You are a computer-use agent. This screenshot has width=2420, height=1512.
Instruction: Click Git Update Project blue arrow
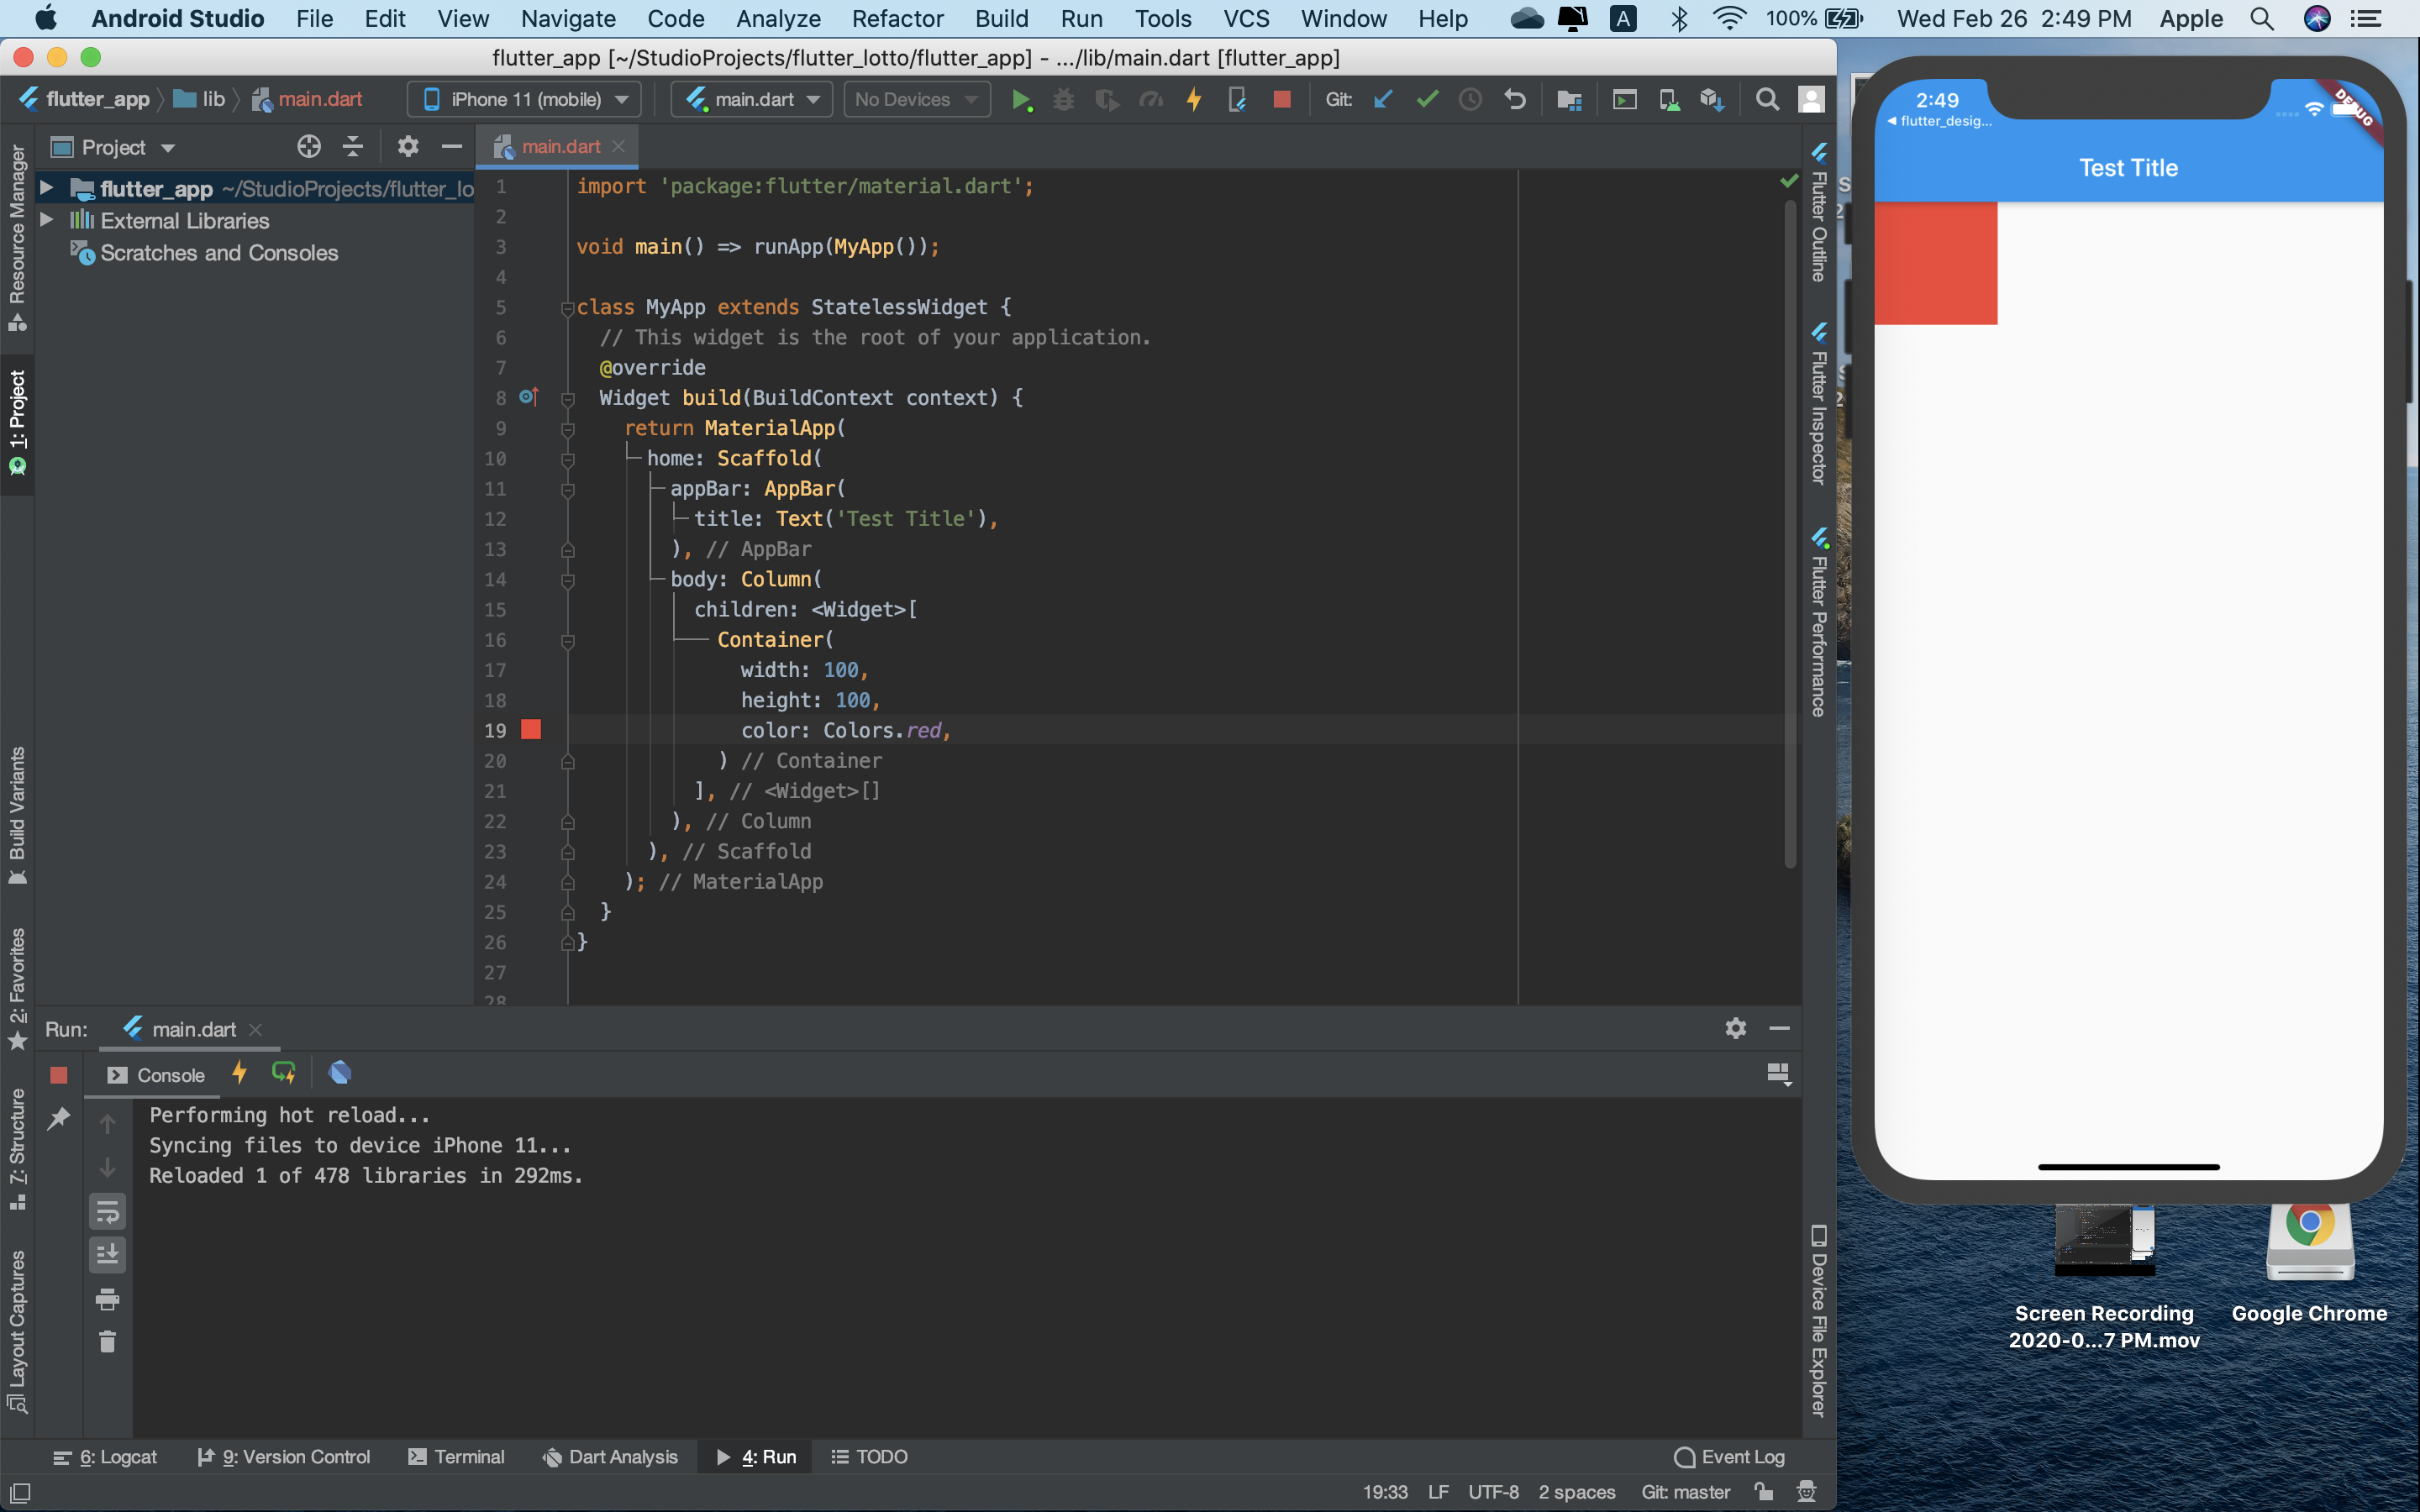point(1384,99)
